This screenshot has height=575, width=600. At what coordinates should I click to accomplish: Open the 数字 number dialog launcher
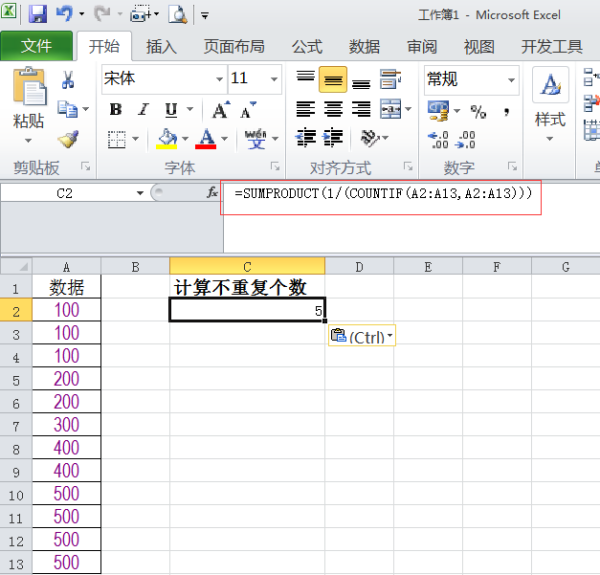(512, 166)
